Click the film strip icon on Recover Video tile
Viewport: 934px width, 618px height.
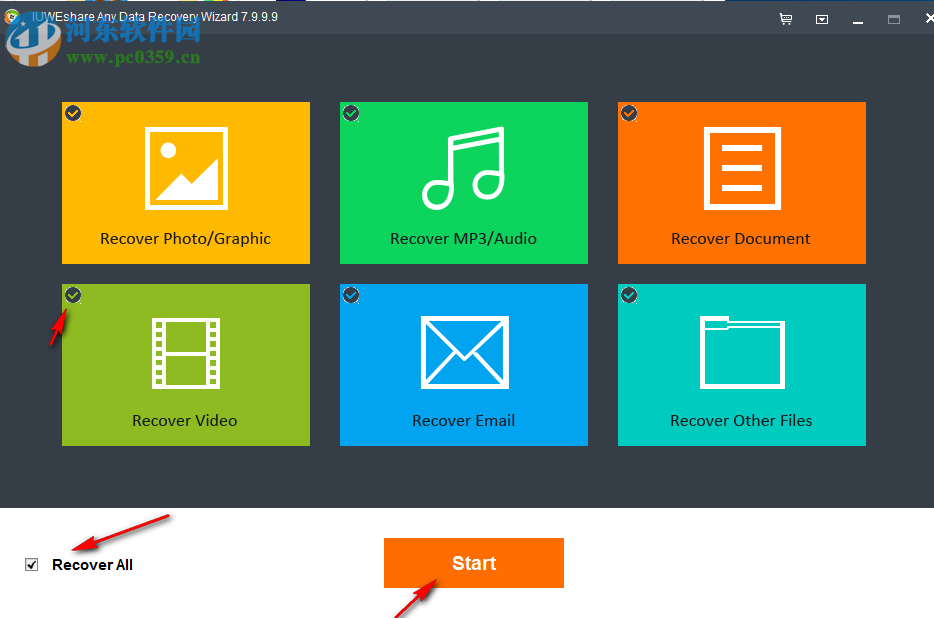tap(185, 352)
